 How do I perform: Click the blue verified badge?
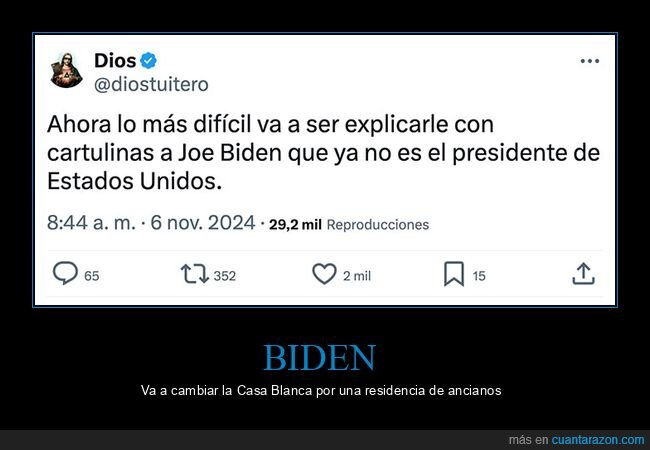(x=148, y=61)
